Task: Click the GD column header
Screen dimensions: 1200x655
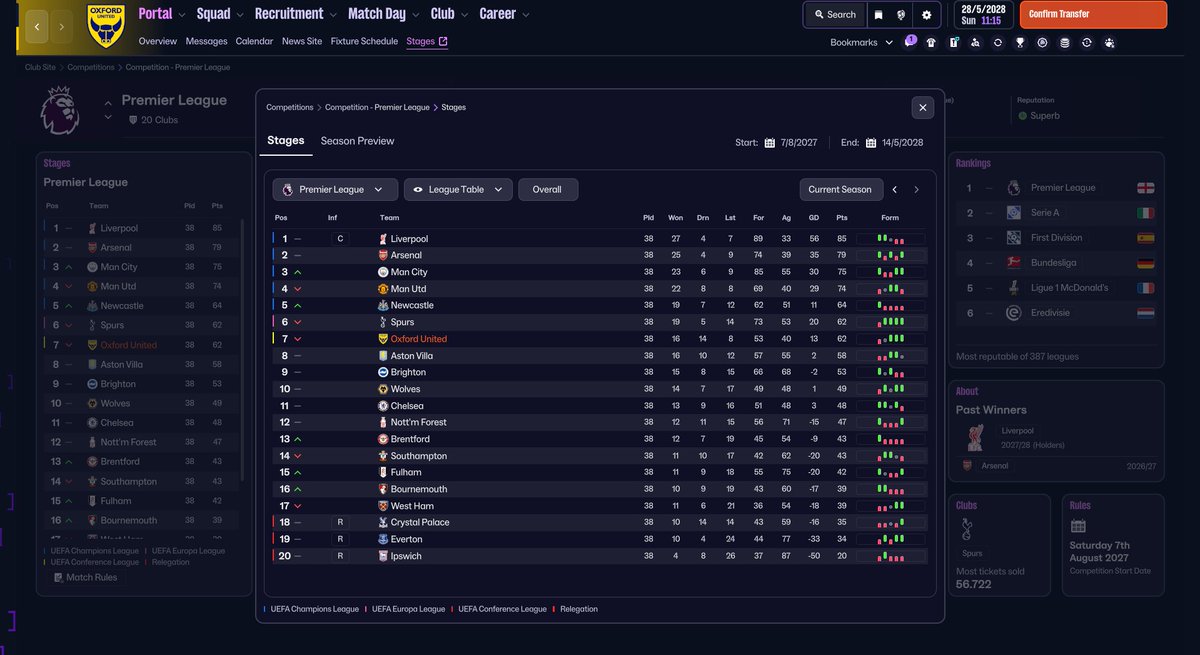Action: (814, 218)
